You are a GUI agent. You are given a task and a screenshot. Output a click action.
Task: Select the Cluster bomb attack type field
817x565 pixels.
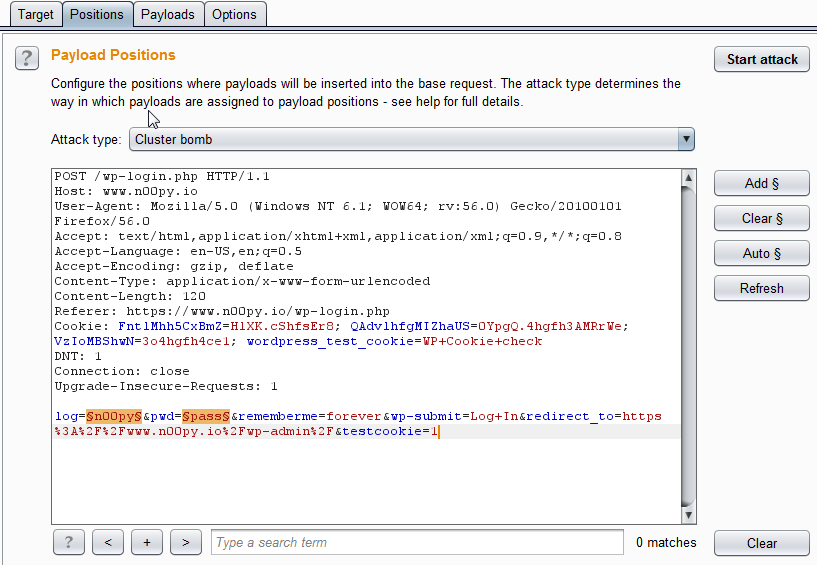click(x=412, y=139)
